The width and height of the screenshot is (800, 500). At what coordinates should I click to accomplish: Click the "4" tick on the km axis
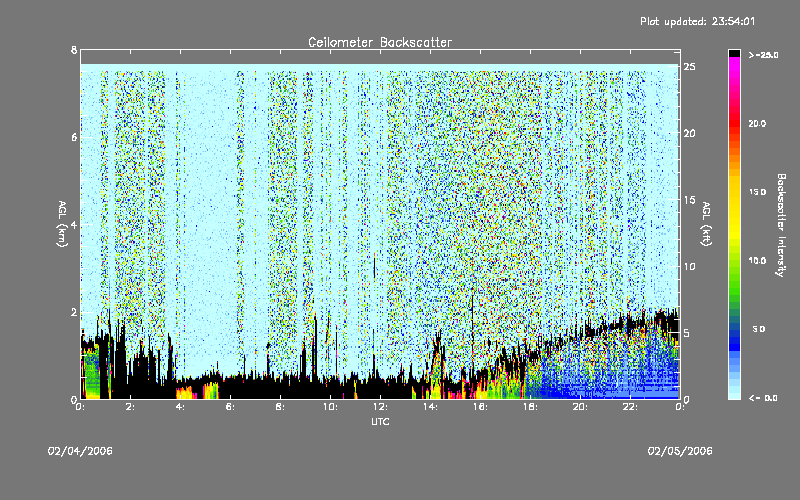point(74,224)
